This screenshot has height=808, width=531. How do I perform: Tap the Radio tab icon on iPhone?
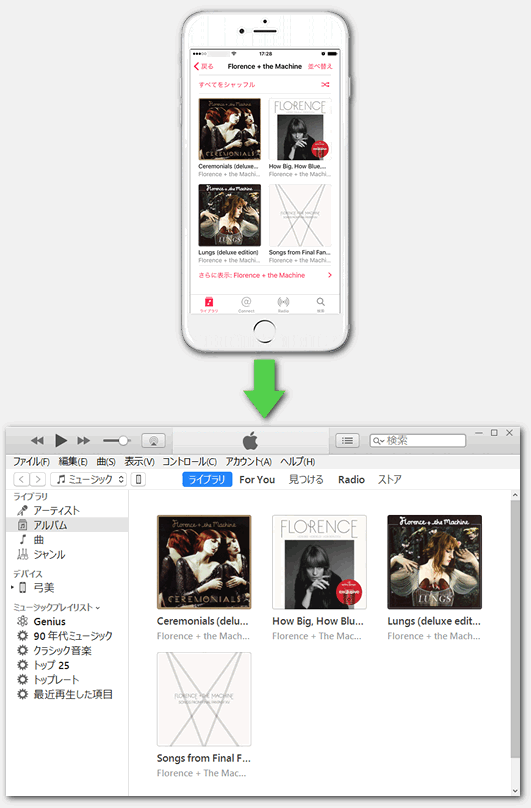[x=283, y=304]
